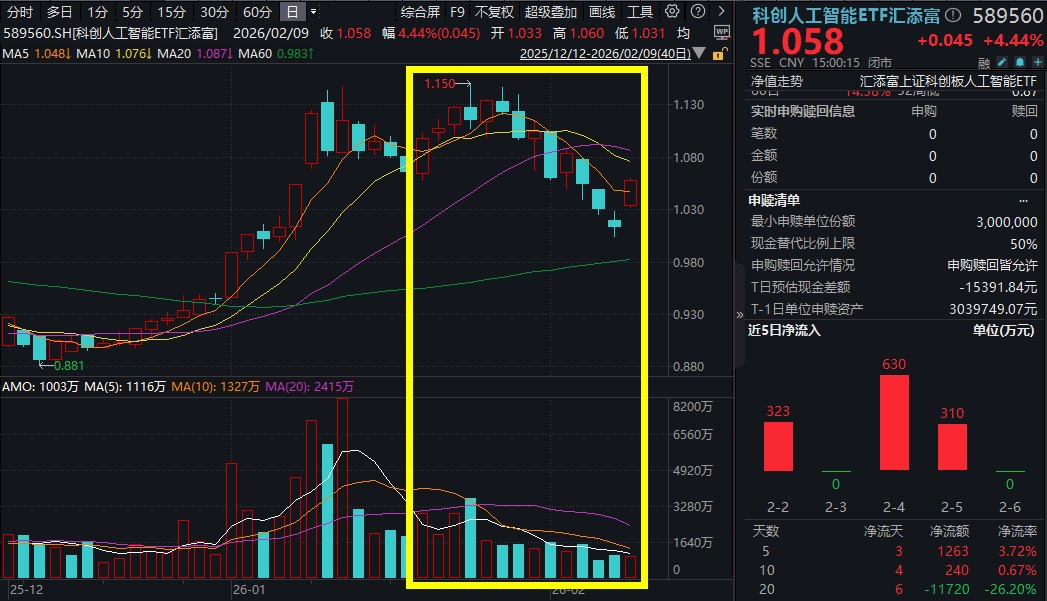Expand toolbar with right chevron arrow
This screenshot has width=1047, height=601.
[x=721, y=11]
